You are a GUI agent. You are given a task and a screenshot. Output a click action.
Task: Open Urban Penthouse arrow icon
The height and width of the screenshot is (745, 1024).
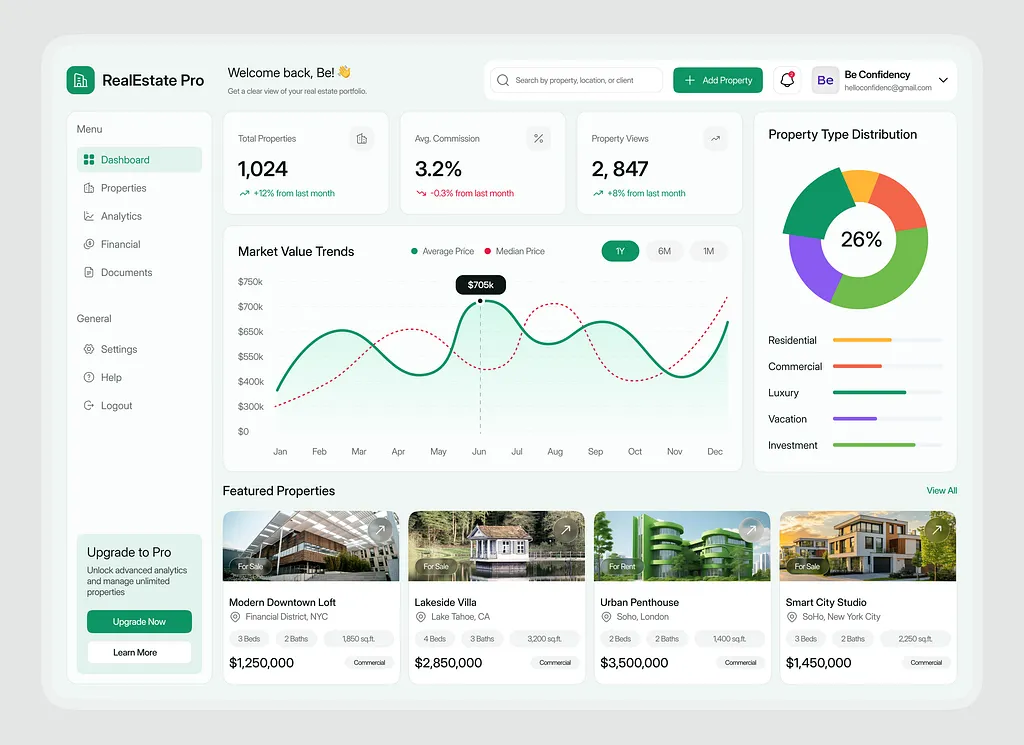(x=751, y=530)
